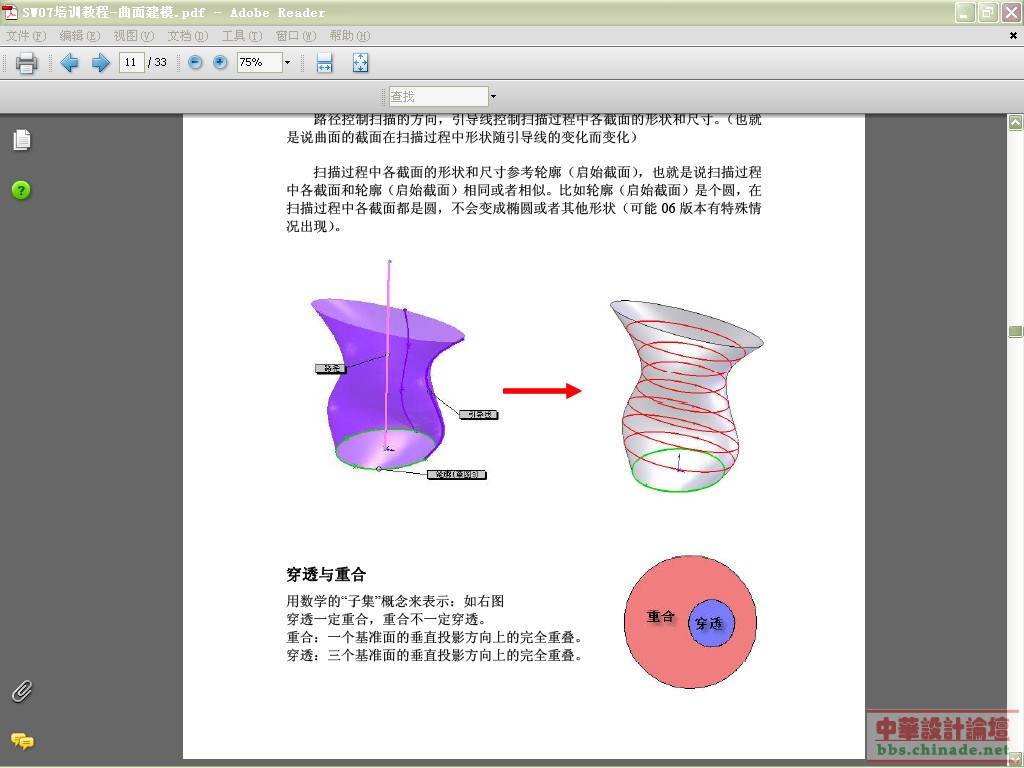Screen dimensions: 1024x768
Task: Close the Adobe Reader window
Action: tap(1011, 12)
